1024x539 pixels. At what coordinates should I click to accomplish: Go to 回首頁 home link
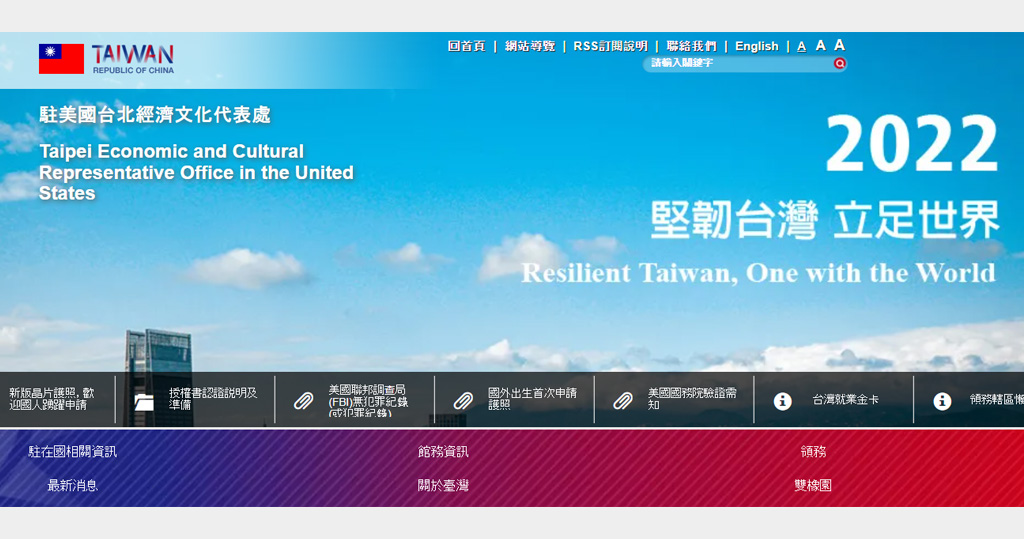coord(466,46)
